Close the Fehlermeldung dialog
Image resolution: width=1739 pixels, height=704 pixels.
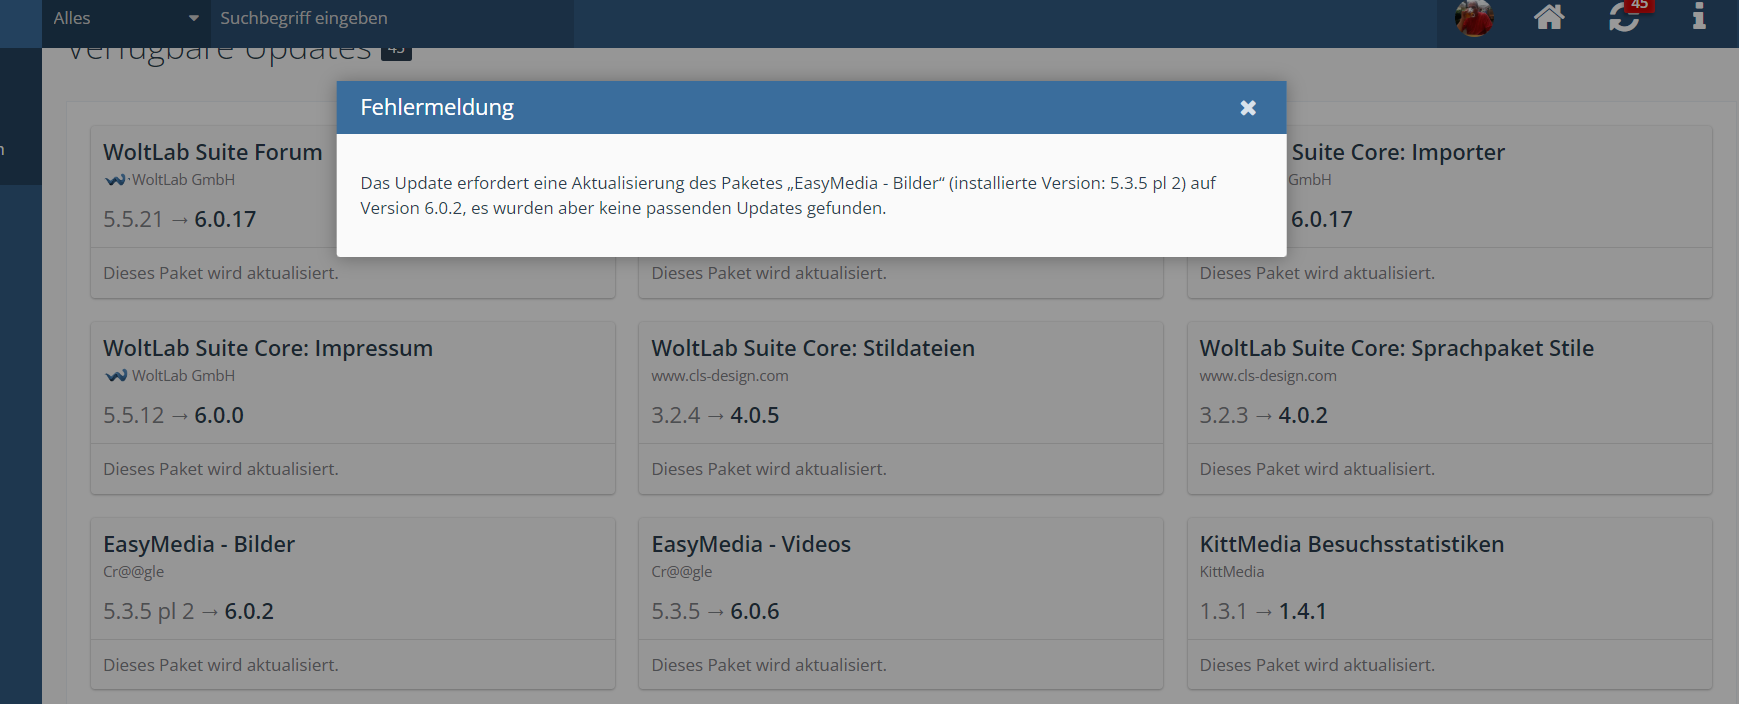click(x=1247, y=108)
